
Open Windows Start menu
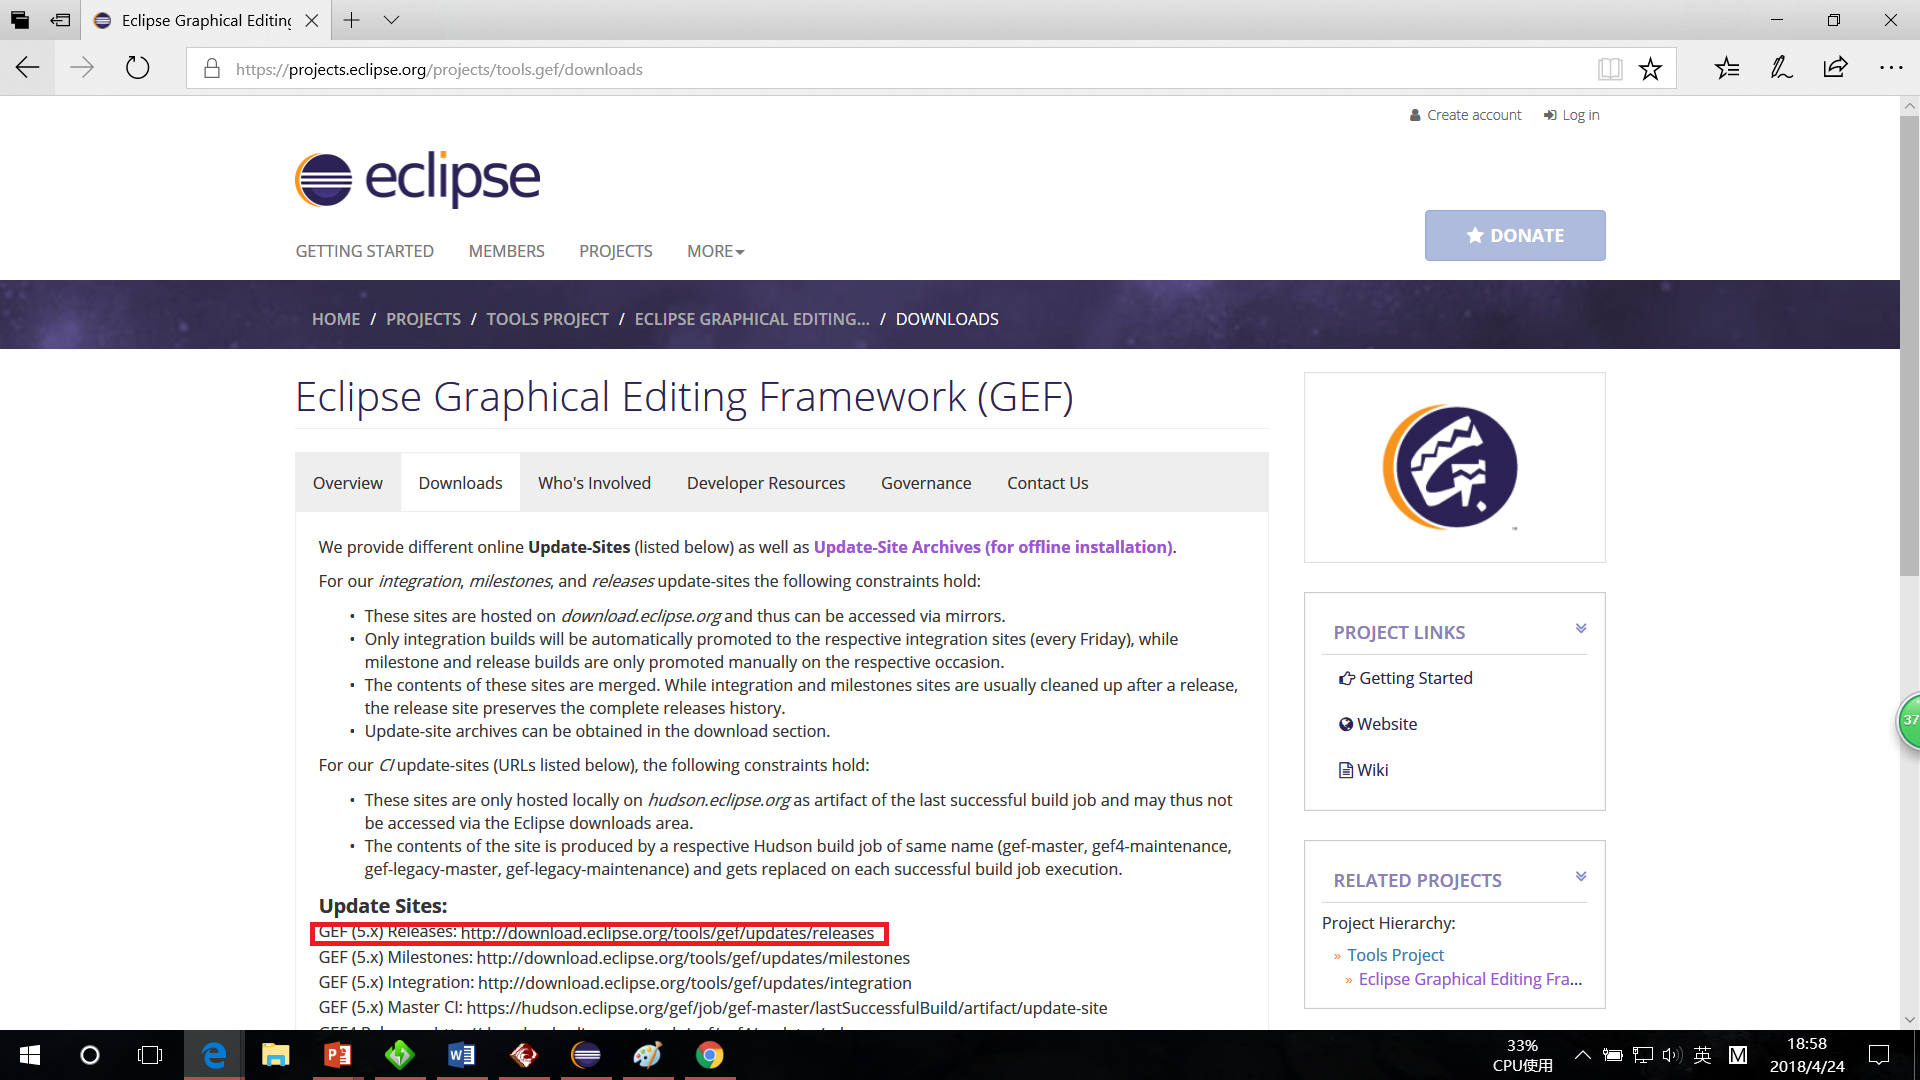pyautogui.click(x=30, y=1055)
